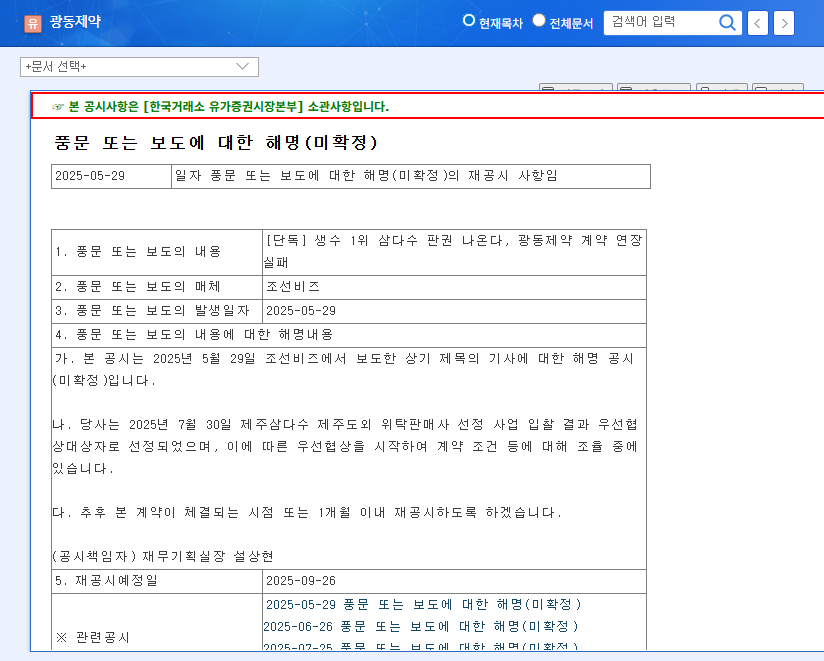
Task: Click the 2025-05-29 value in the 발생일자 row
Action: [455, 311]
